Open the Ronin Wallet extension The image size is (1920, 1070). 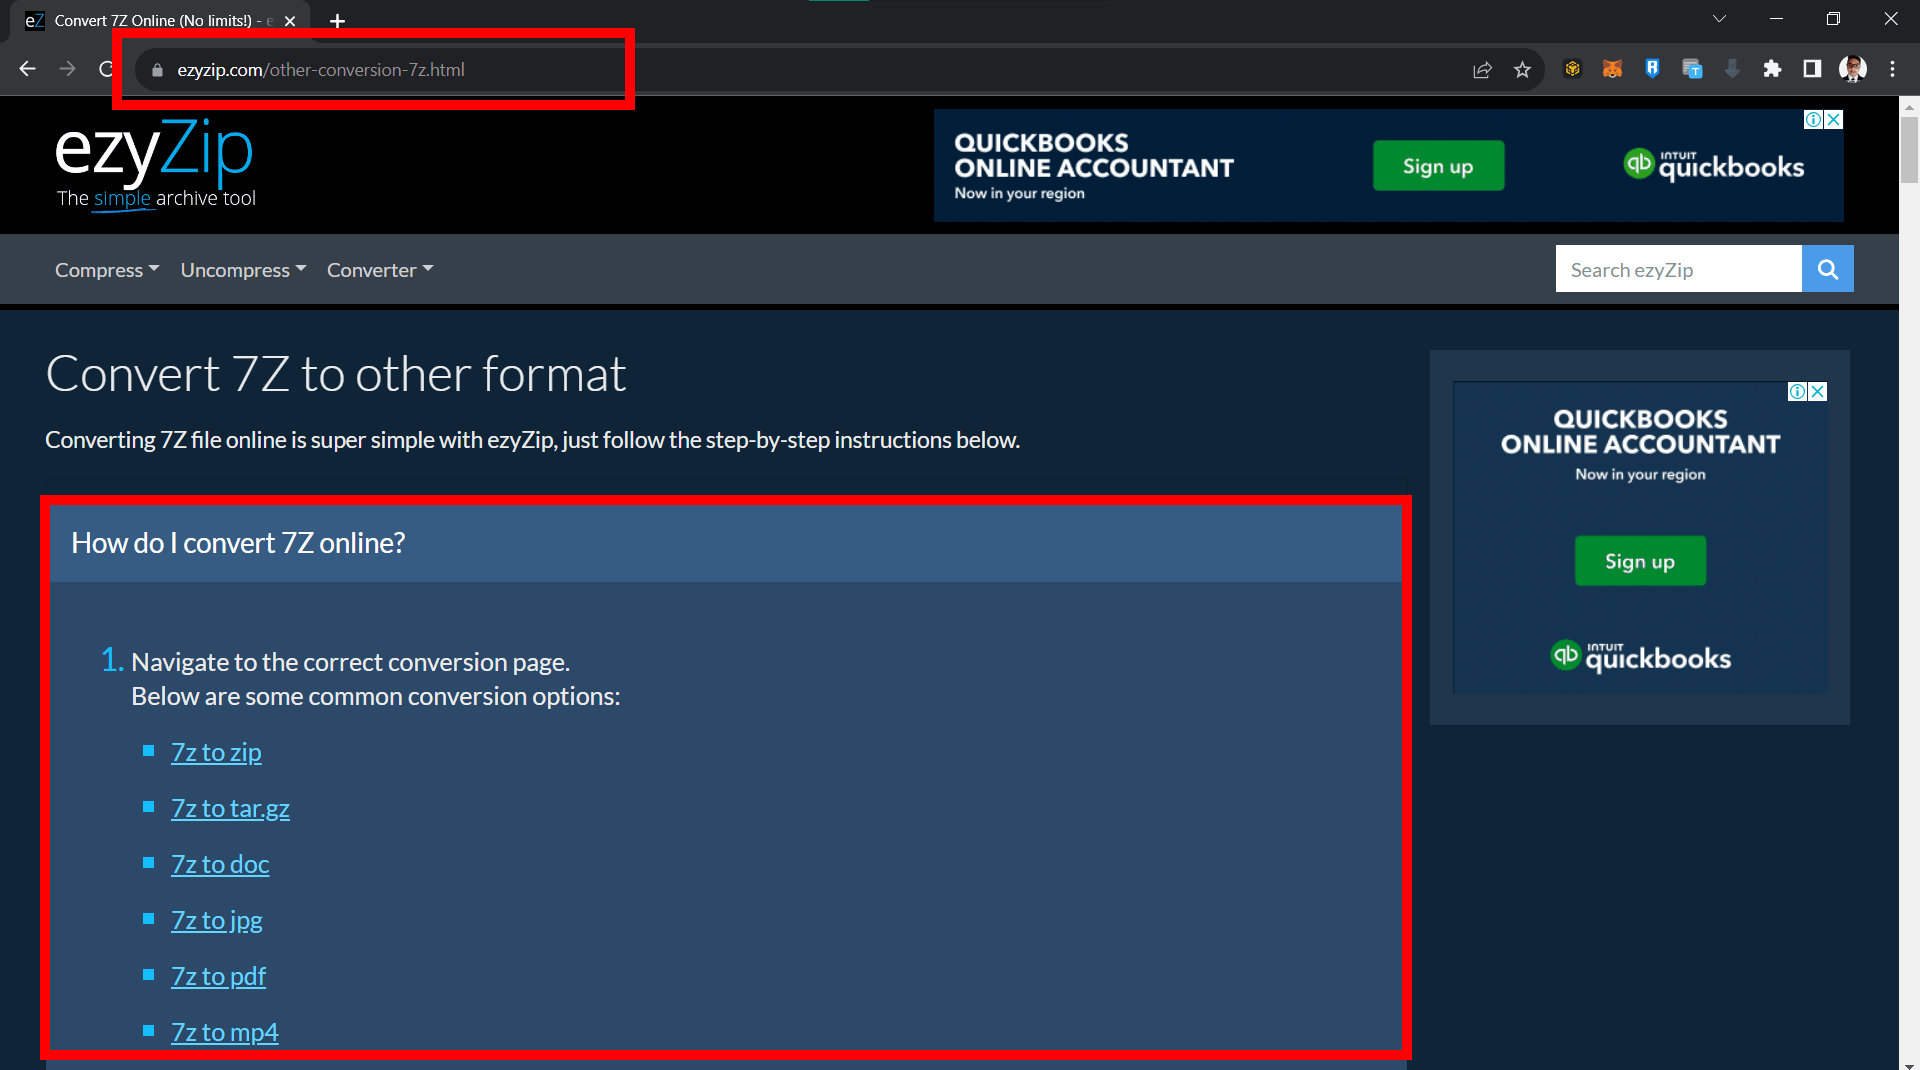(1653, 69)
